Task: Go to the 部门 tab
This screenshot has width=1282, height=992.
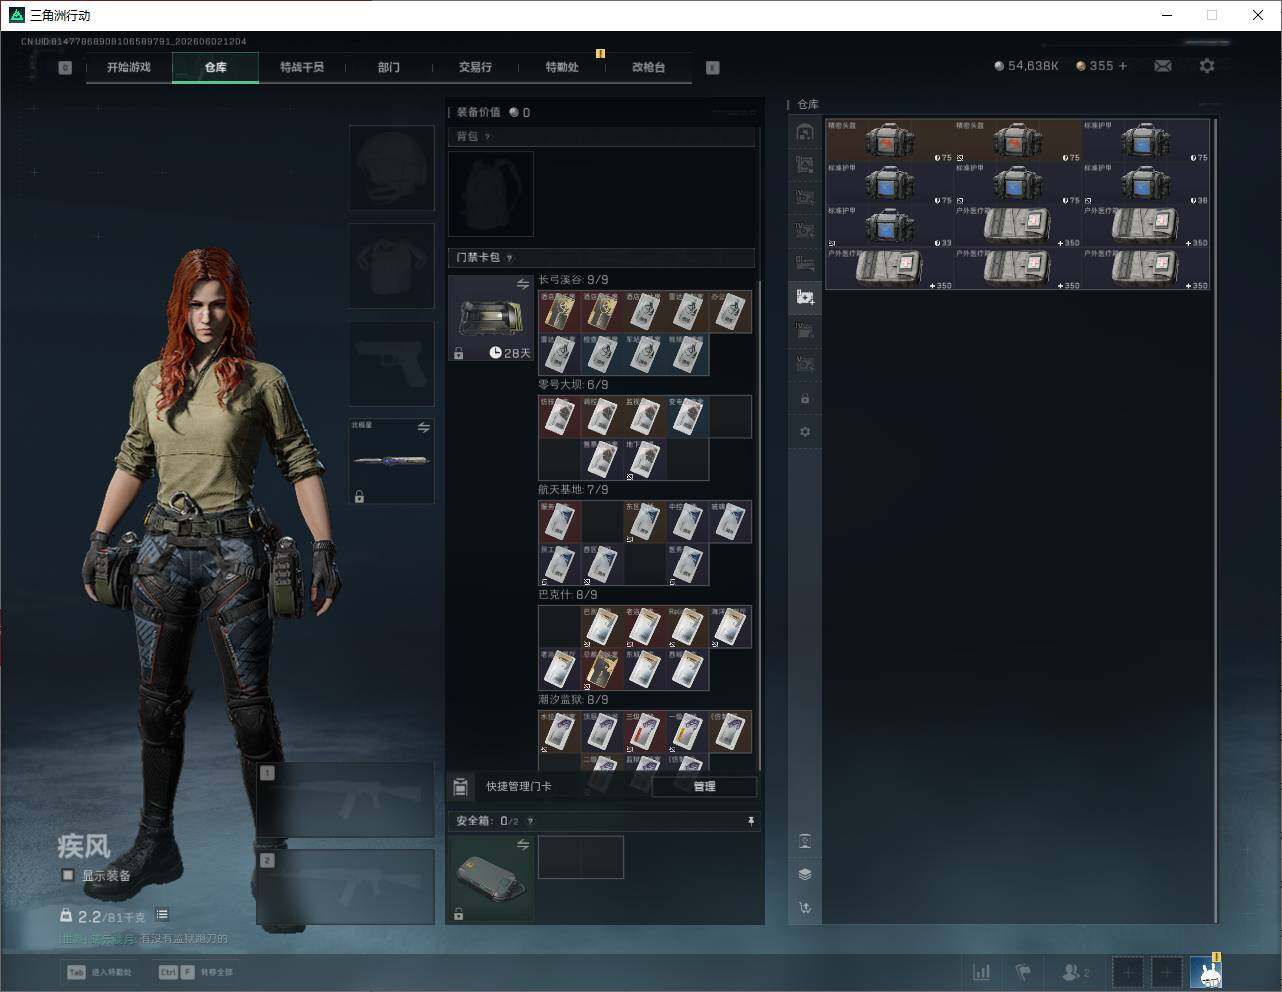Action: pyautogui.click(x=389, y=67)
